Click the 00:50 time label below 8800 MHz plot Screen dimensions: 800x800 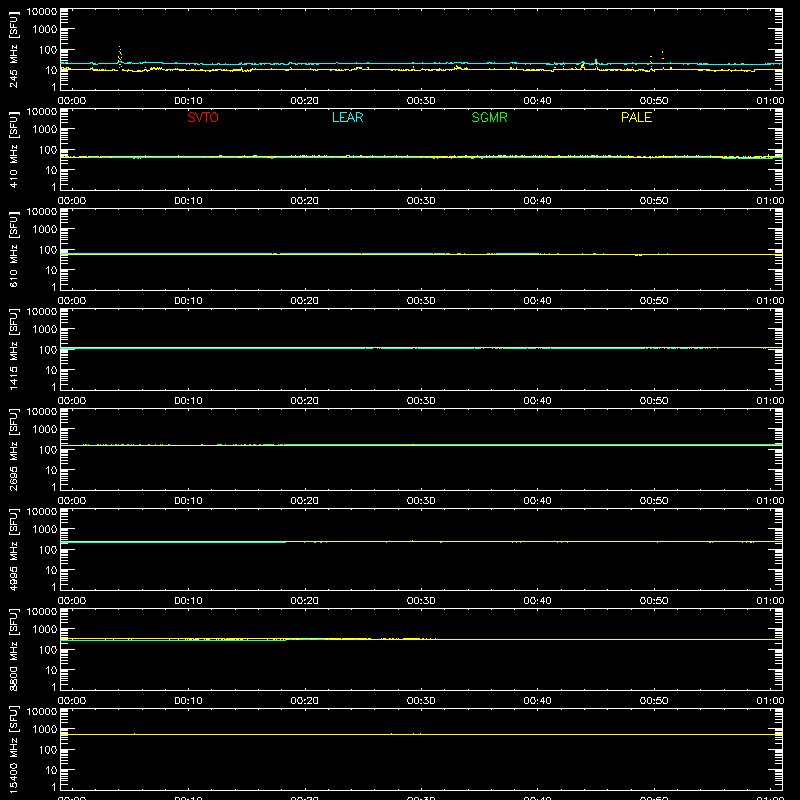point(654,701)
